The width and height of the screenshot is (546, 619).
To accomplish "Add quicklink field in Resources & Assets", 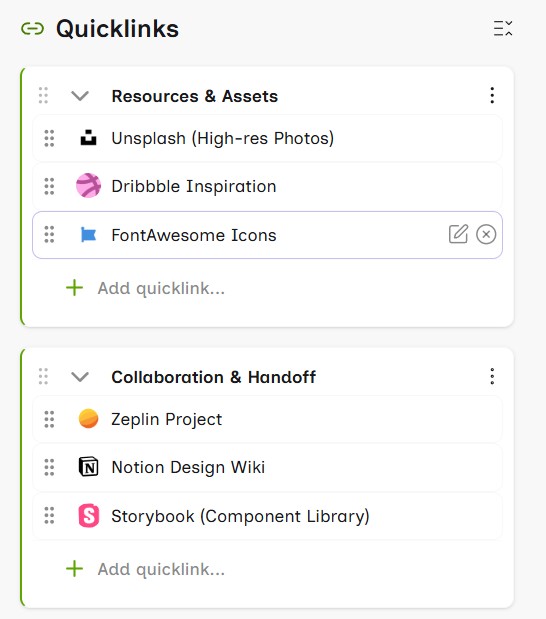I will tap(161, 289).
